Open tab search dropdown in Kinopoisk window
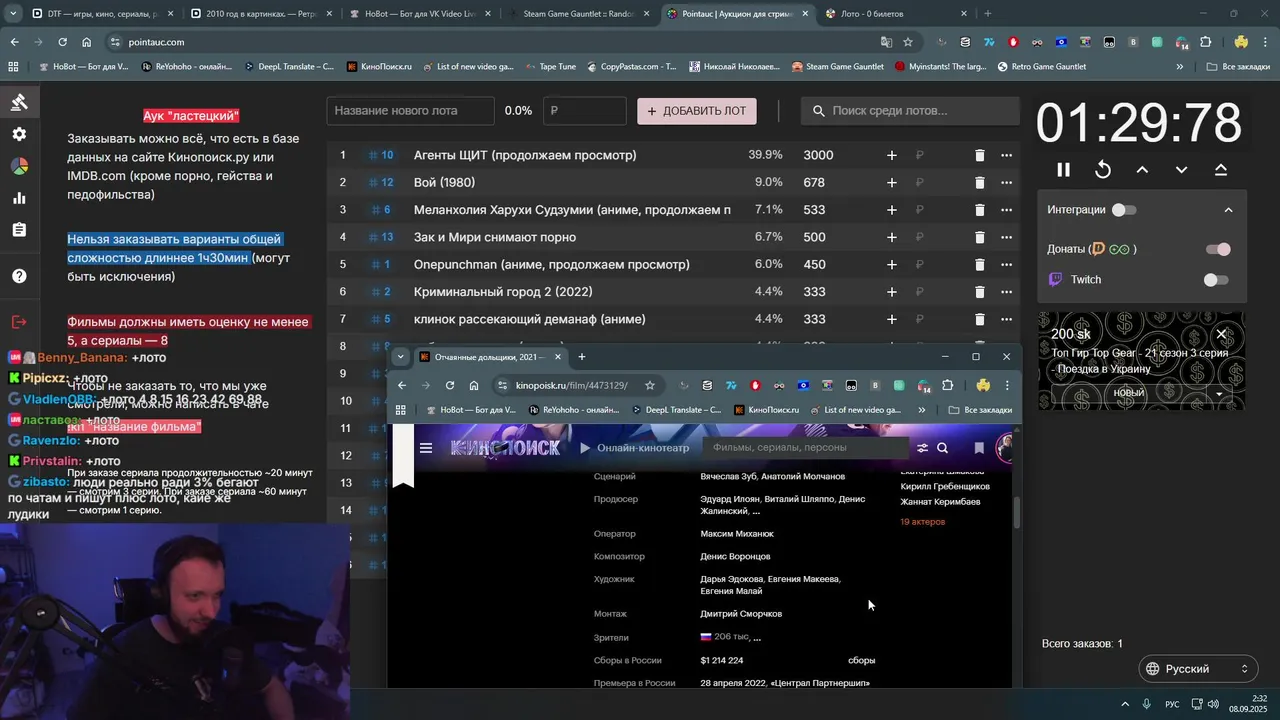The width and height of the screenshot is (1280, 720). 401,356
